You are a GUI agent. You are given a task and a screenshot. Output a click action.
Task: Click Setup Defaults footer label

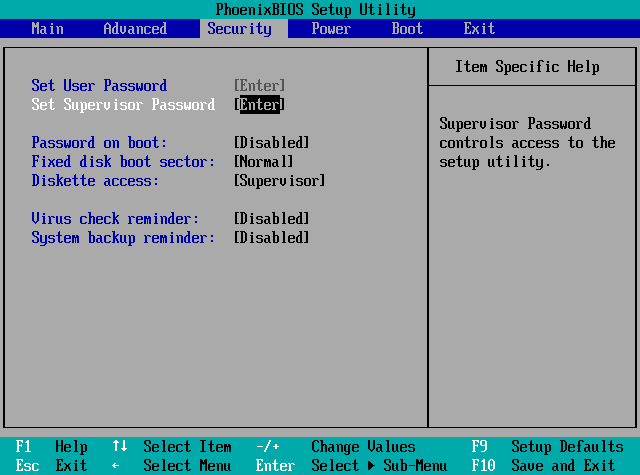pos(567,446)
